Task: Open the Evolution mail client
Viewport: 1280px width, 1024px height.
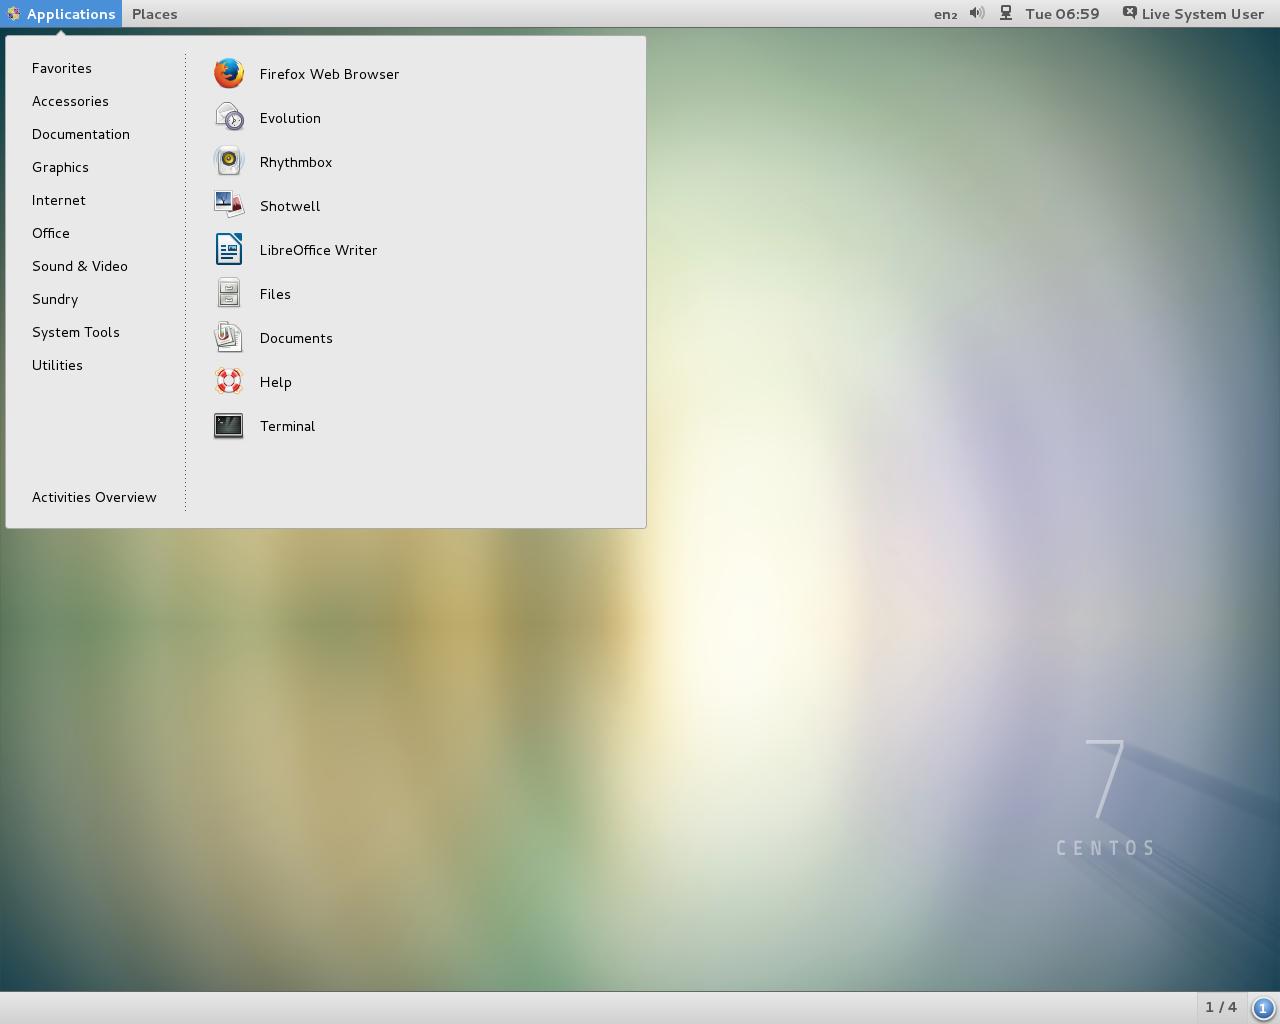Action: [290, 118]
